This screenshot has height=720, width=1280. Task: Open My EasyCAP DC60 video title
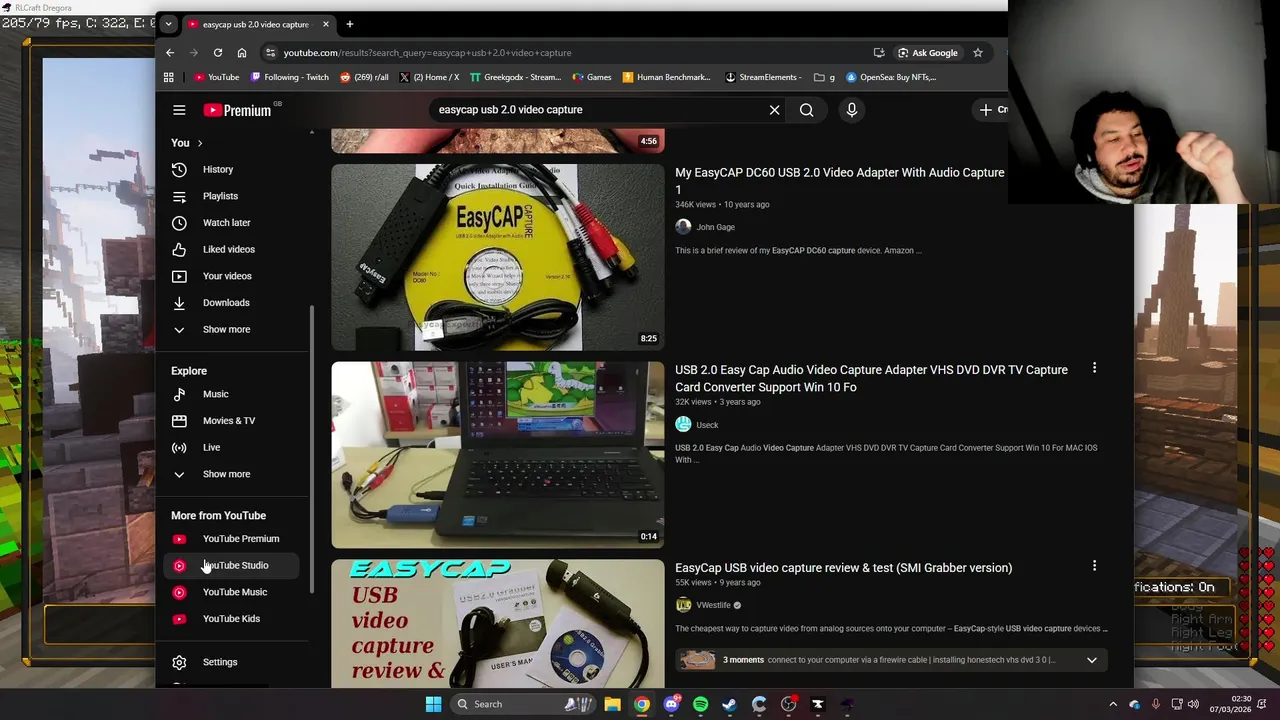tap(840, 181)
